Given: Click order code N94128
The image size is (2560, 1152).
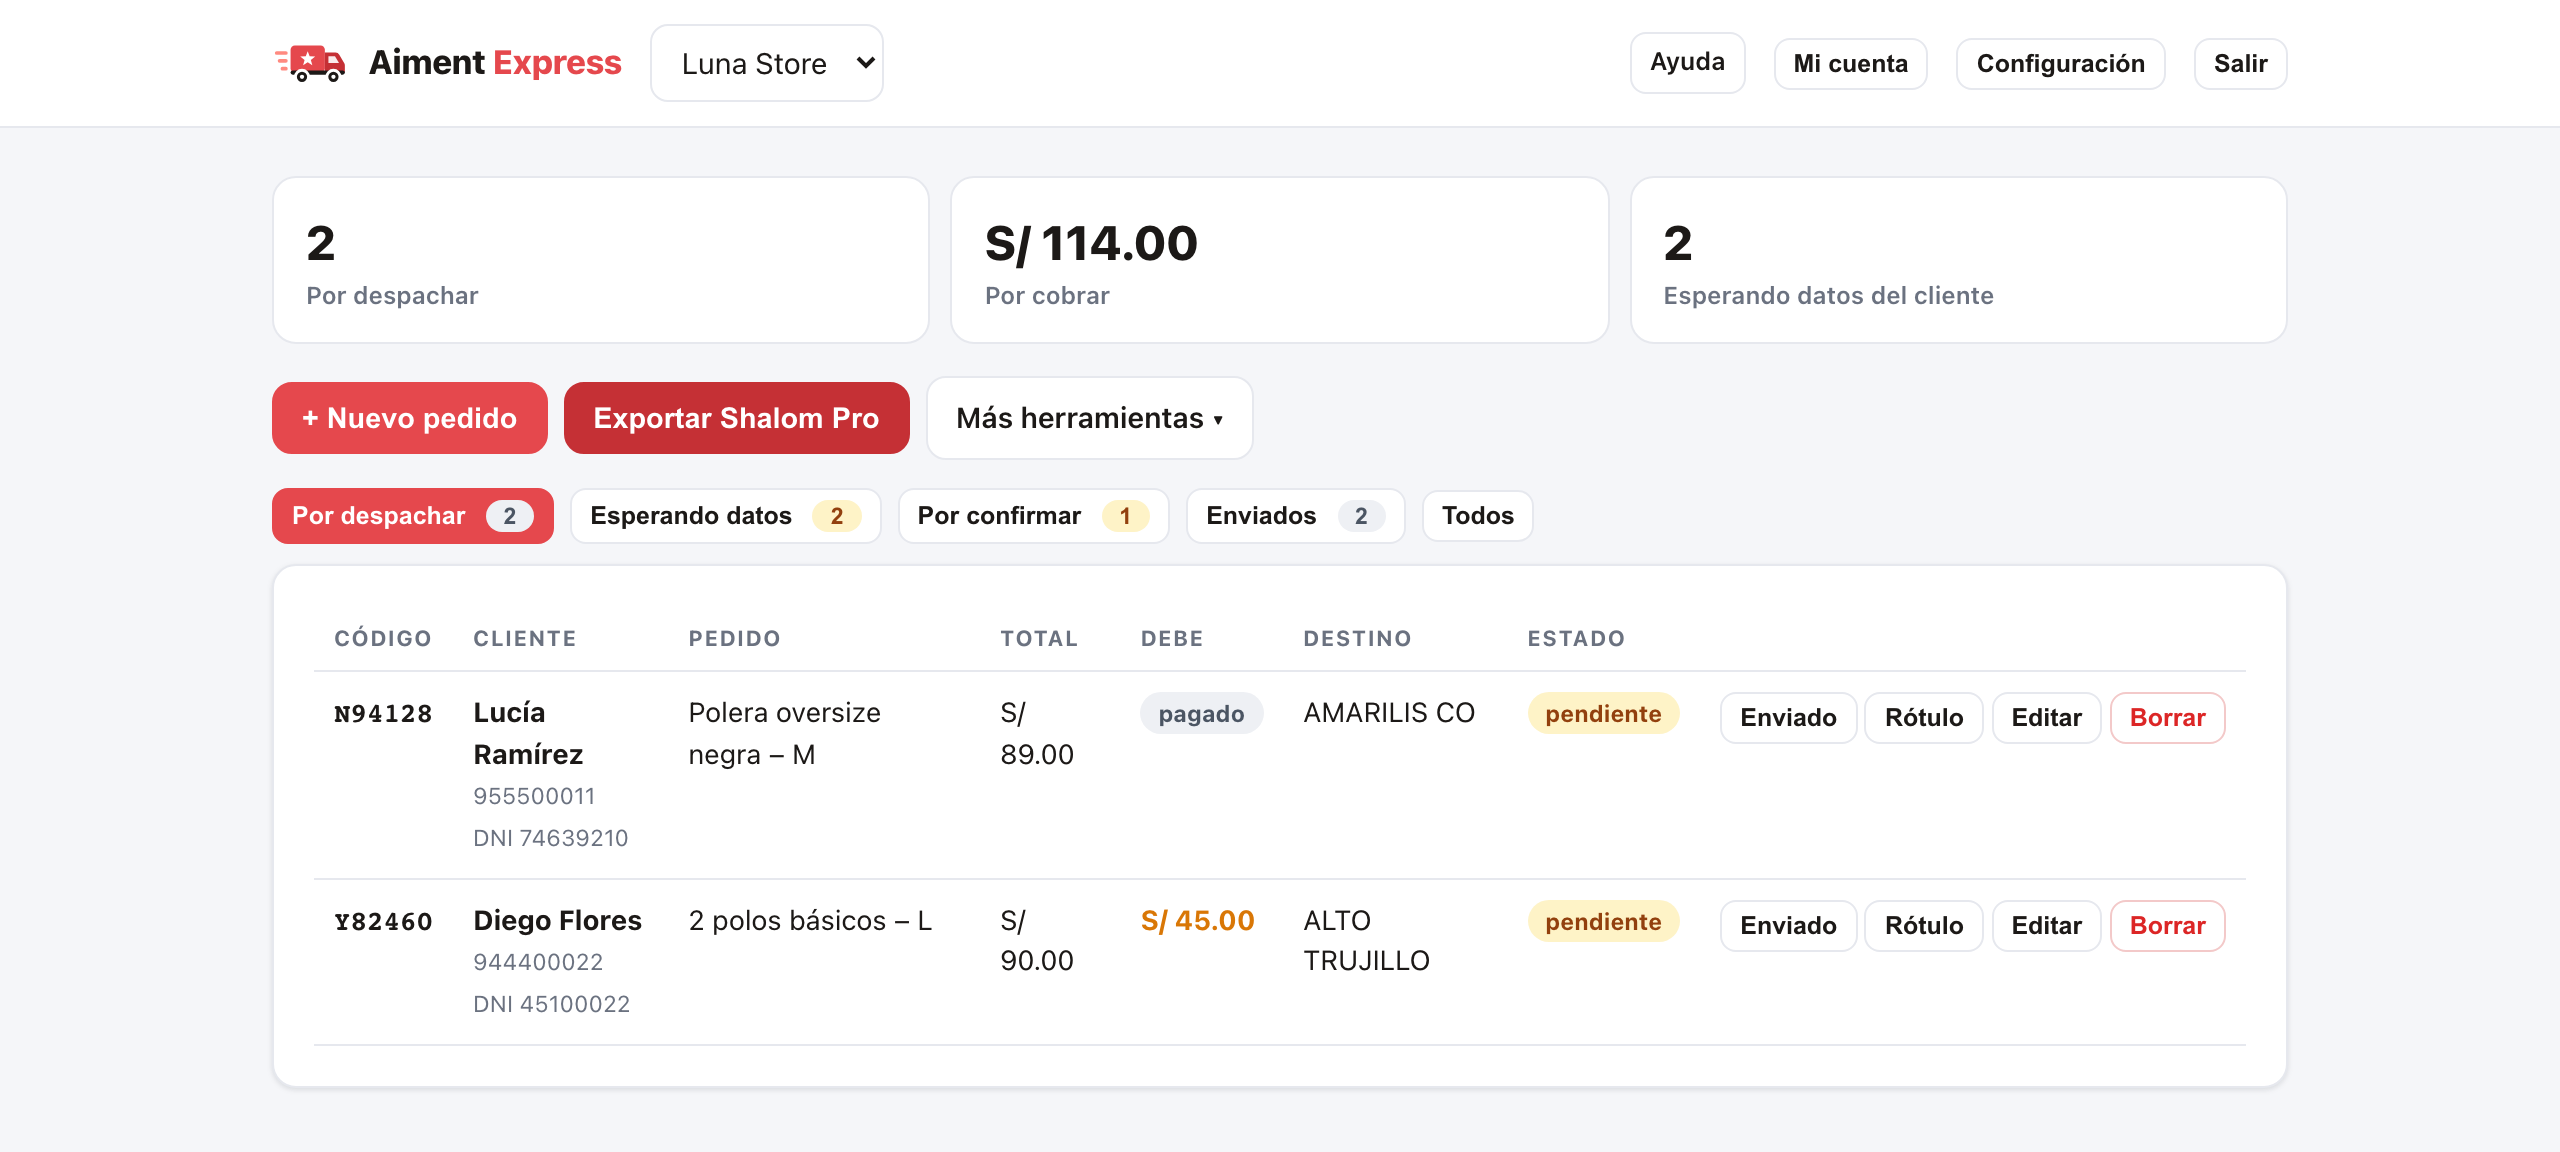Looking at the screenshot, I should point(383,714).
